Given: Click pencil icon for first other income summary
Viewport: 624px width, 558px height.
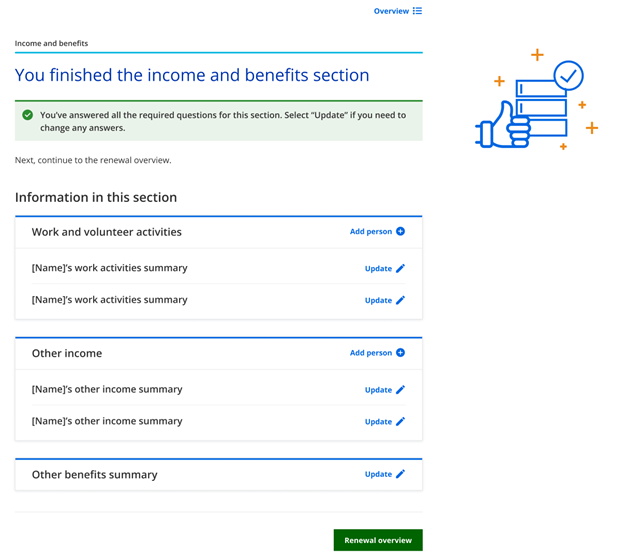Looking at the screenshot, I should 401,390.
